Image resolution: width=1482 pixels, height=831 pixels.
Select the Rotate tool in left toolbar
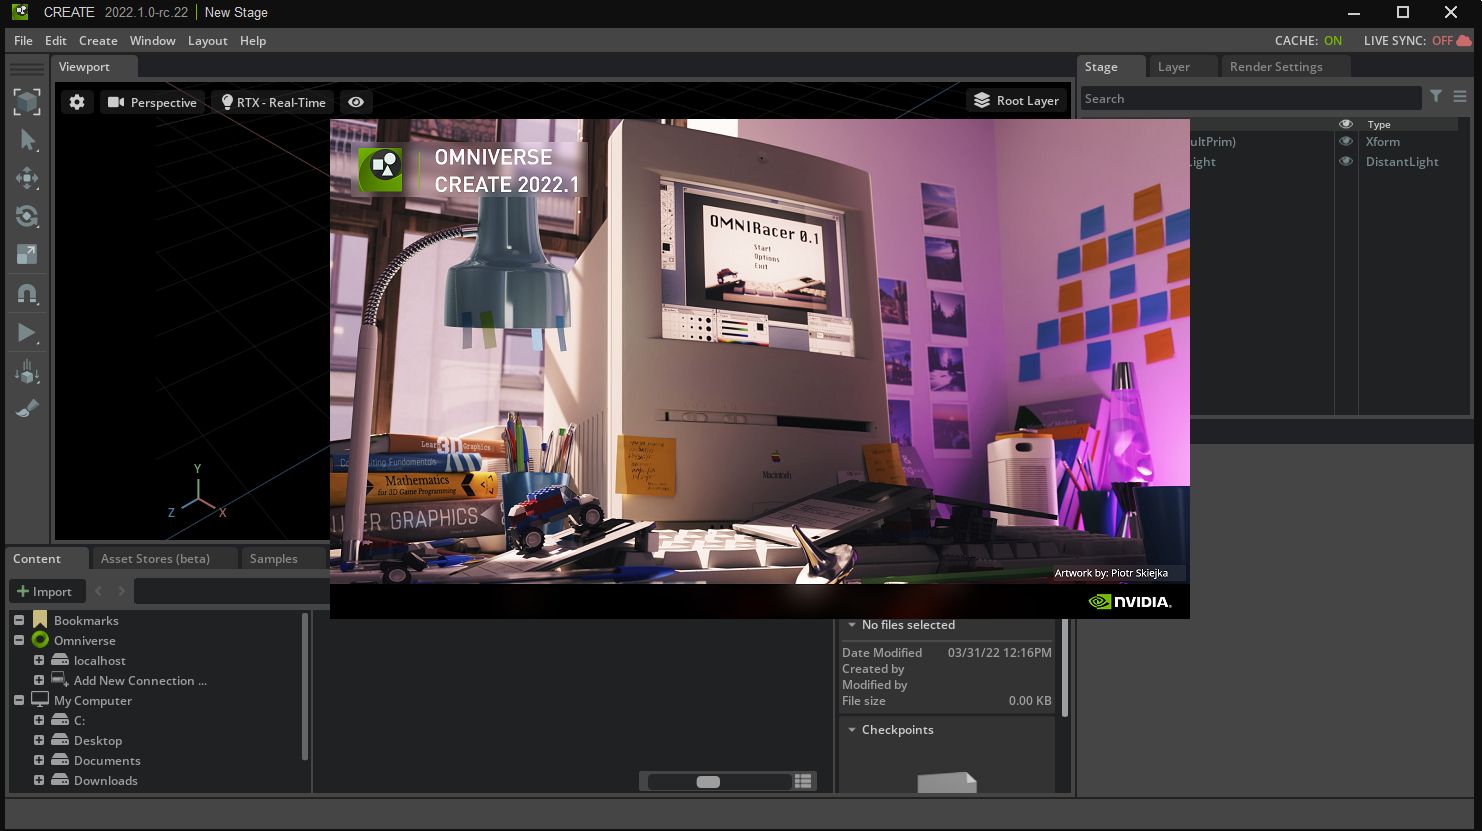click(27, 216)
